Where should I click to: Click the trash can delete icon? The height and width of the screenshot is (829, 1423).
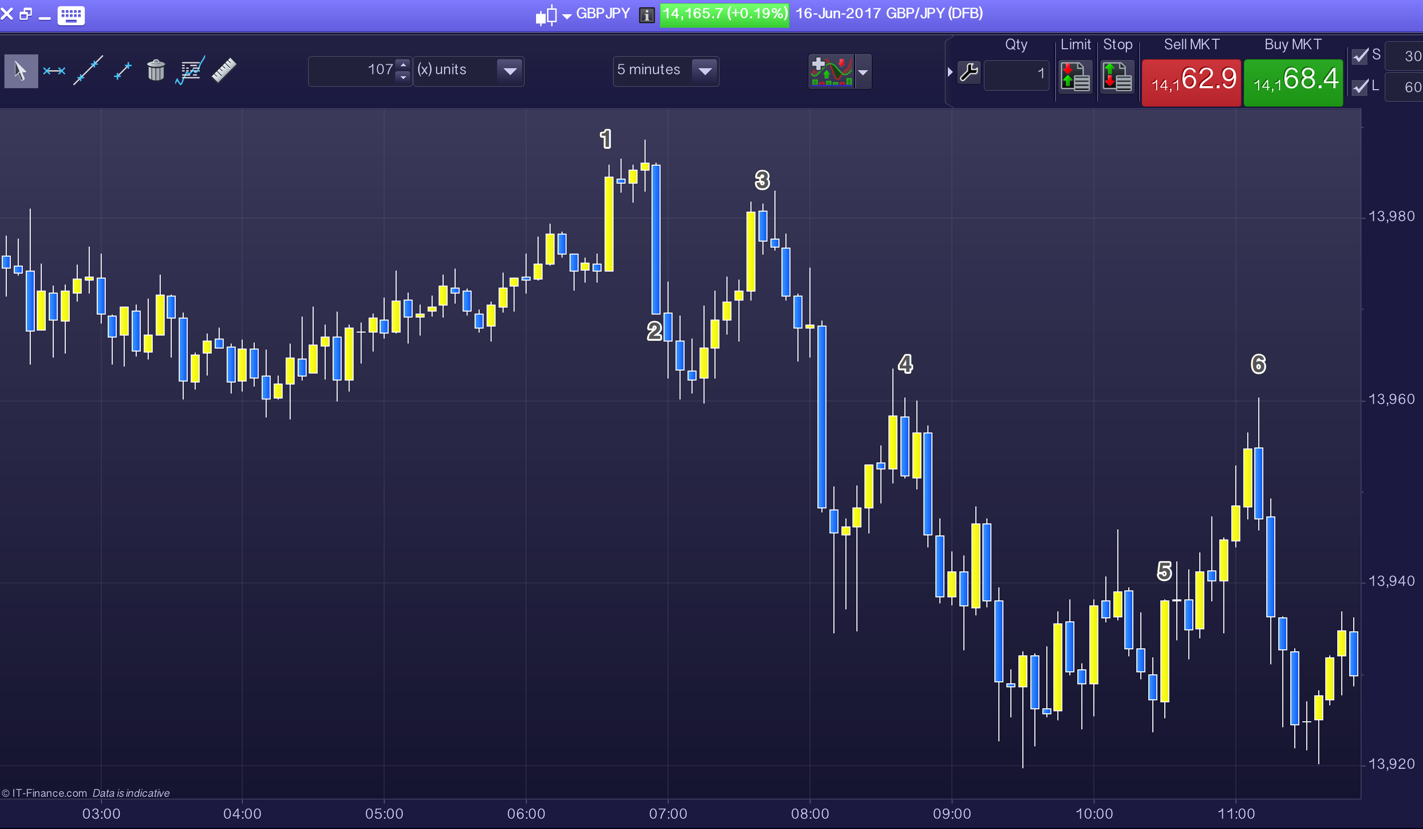(x=156, y=71)
